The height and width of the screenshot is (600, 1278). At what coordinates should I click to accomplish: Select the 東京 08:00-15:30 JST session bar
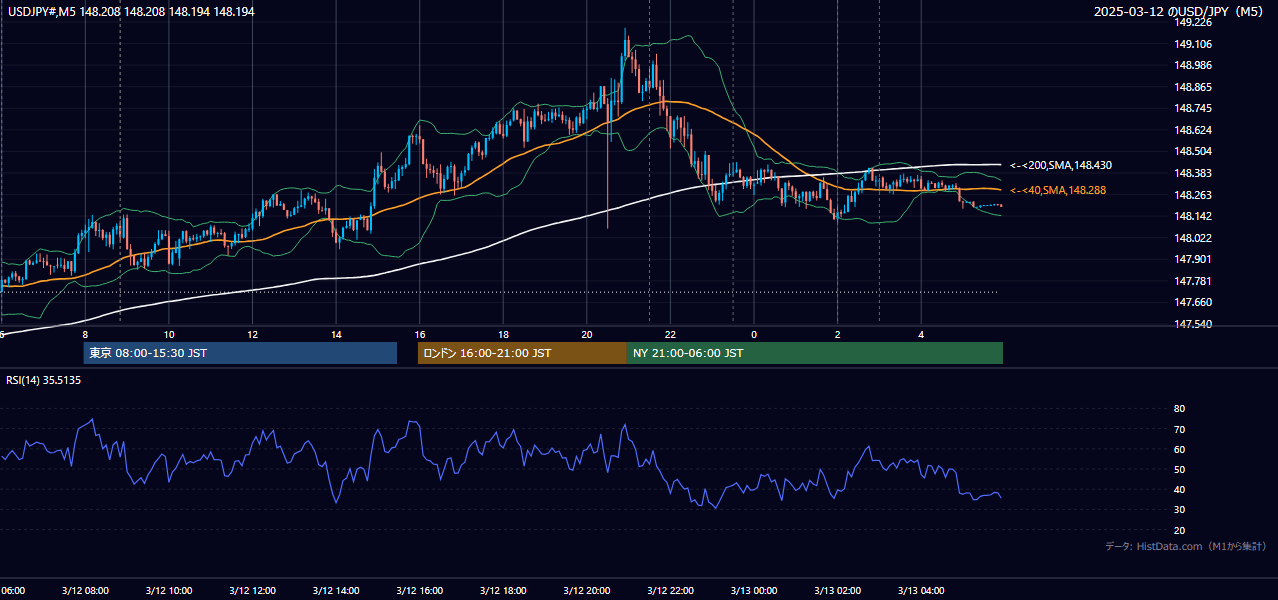pyautogui.click(x=240, y=353)
